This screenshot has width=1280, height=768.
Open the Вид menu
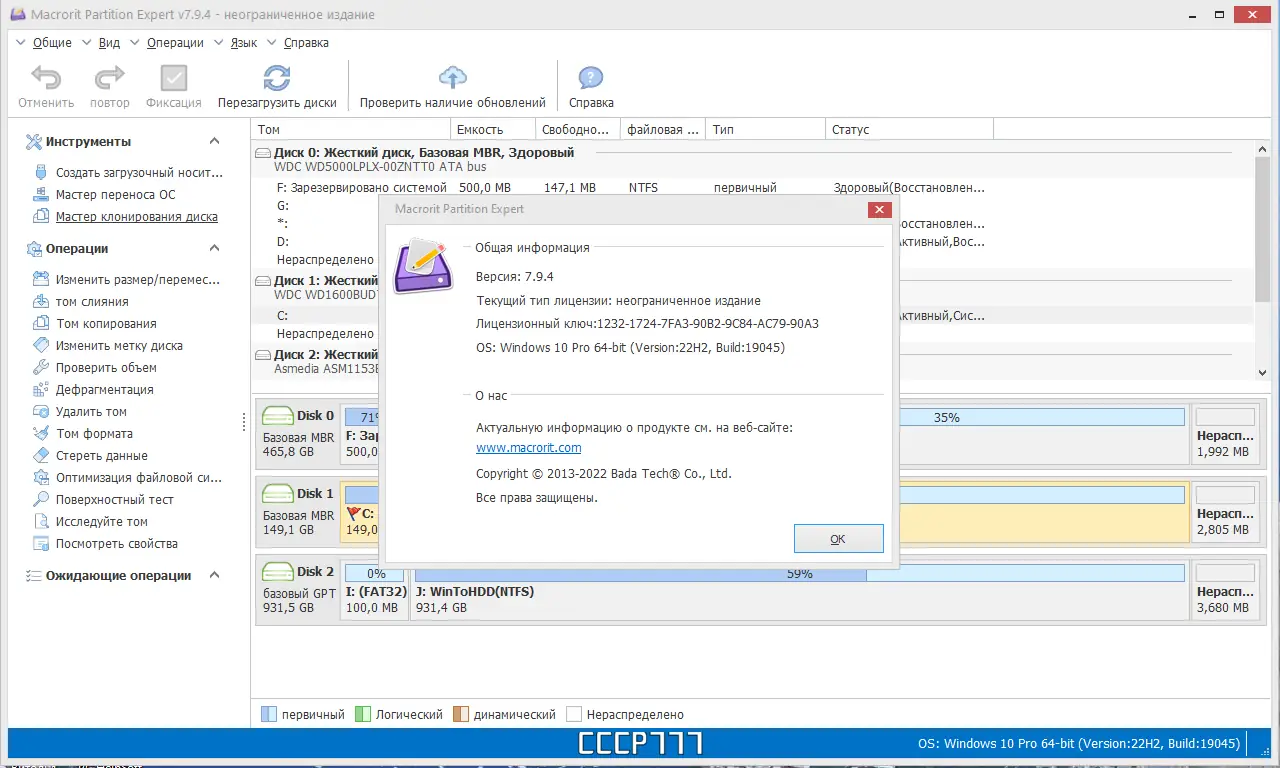tap(110, 43)
